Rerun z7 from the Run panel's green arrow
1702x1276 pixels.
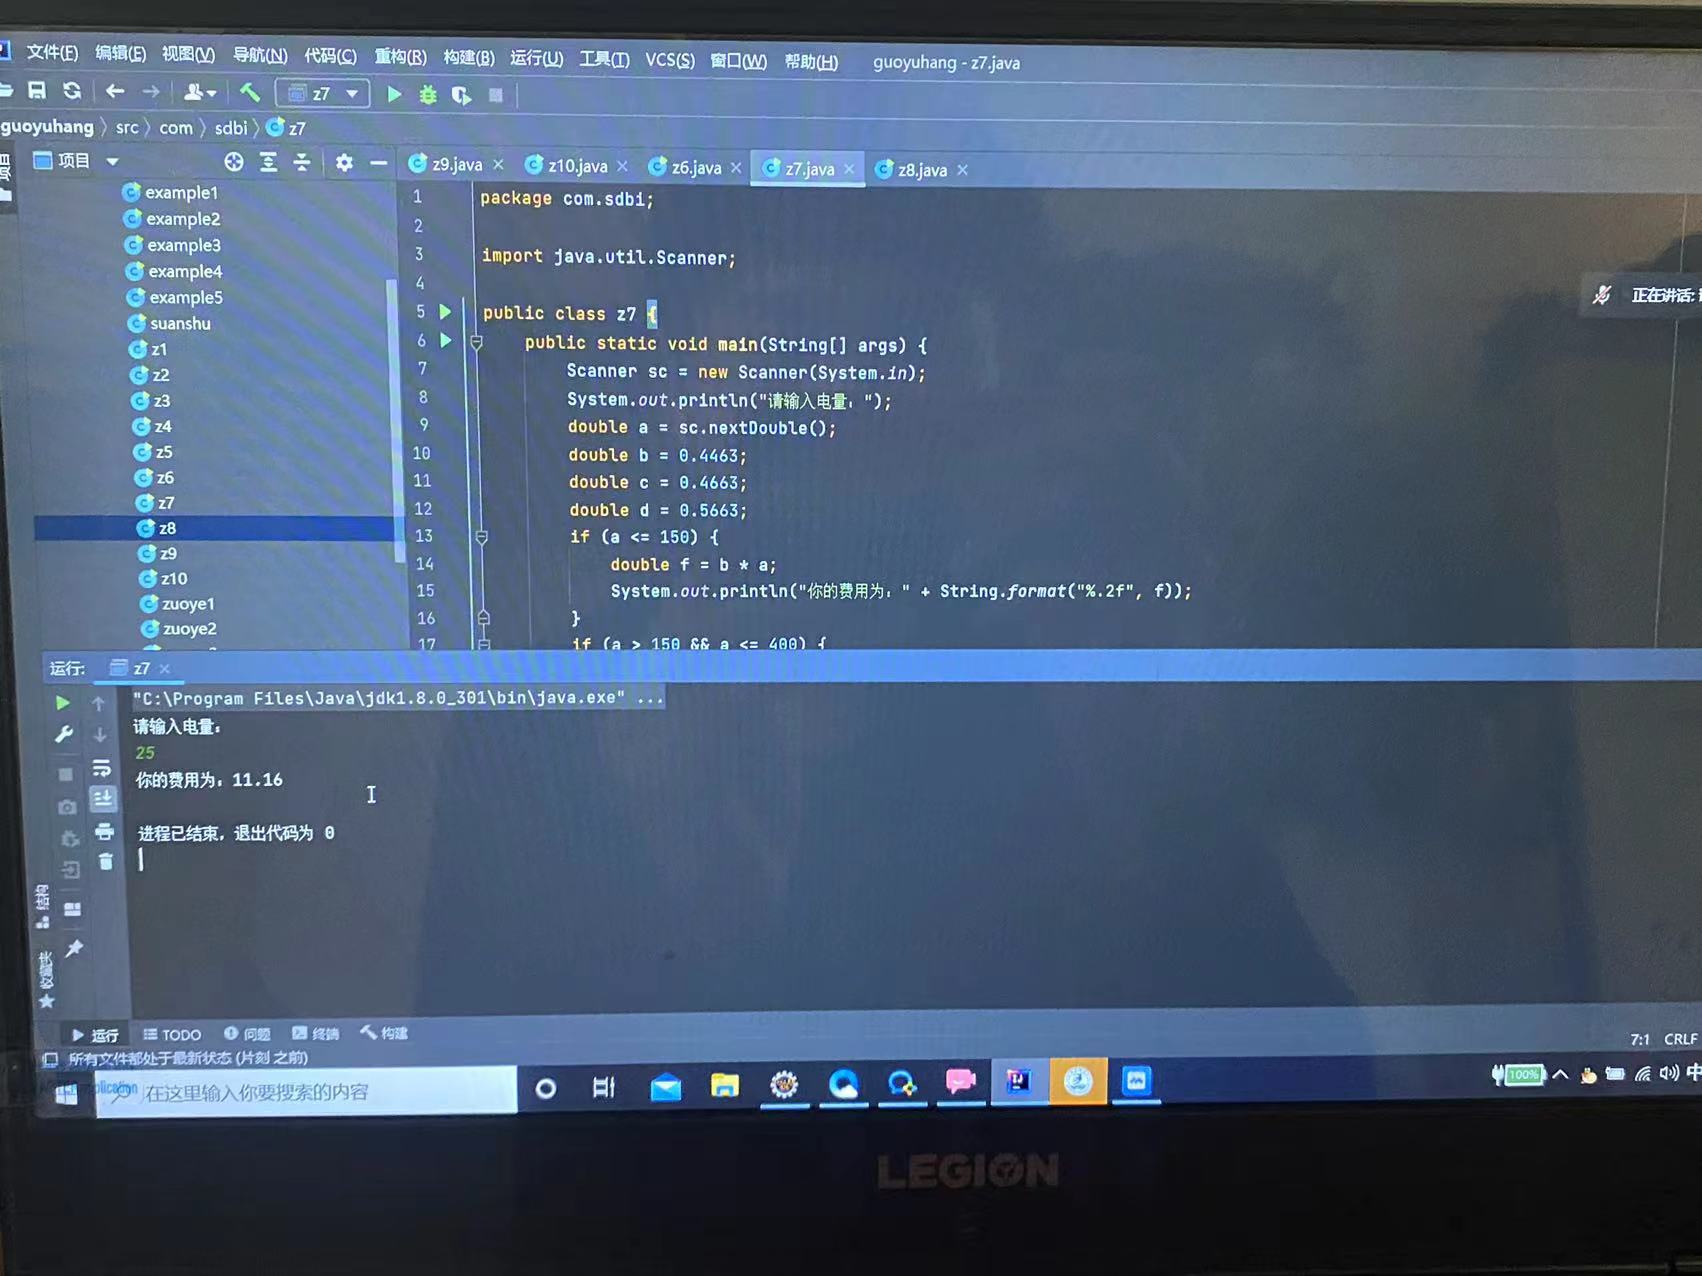[62, 703]
